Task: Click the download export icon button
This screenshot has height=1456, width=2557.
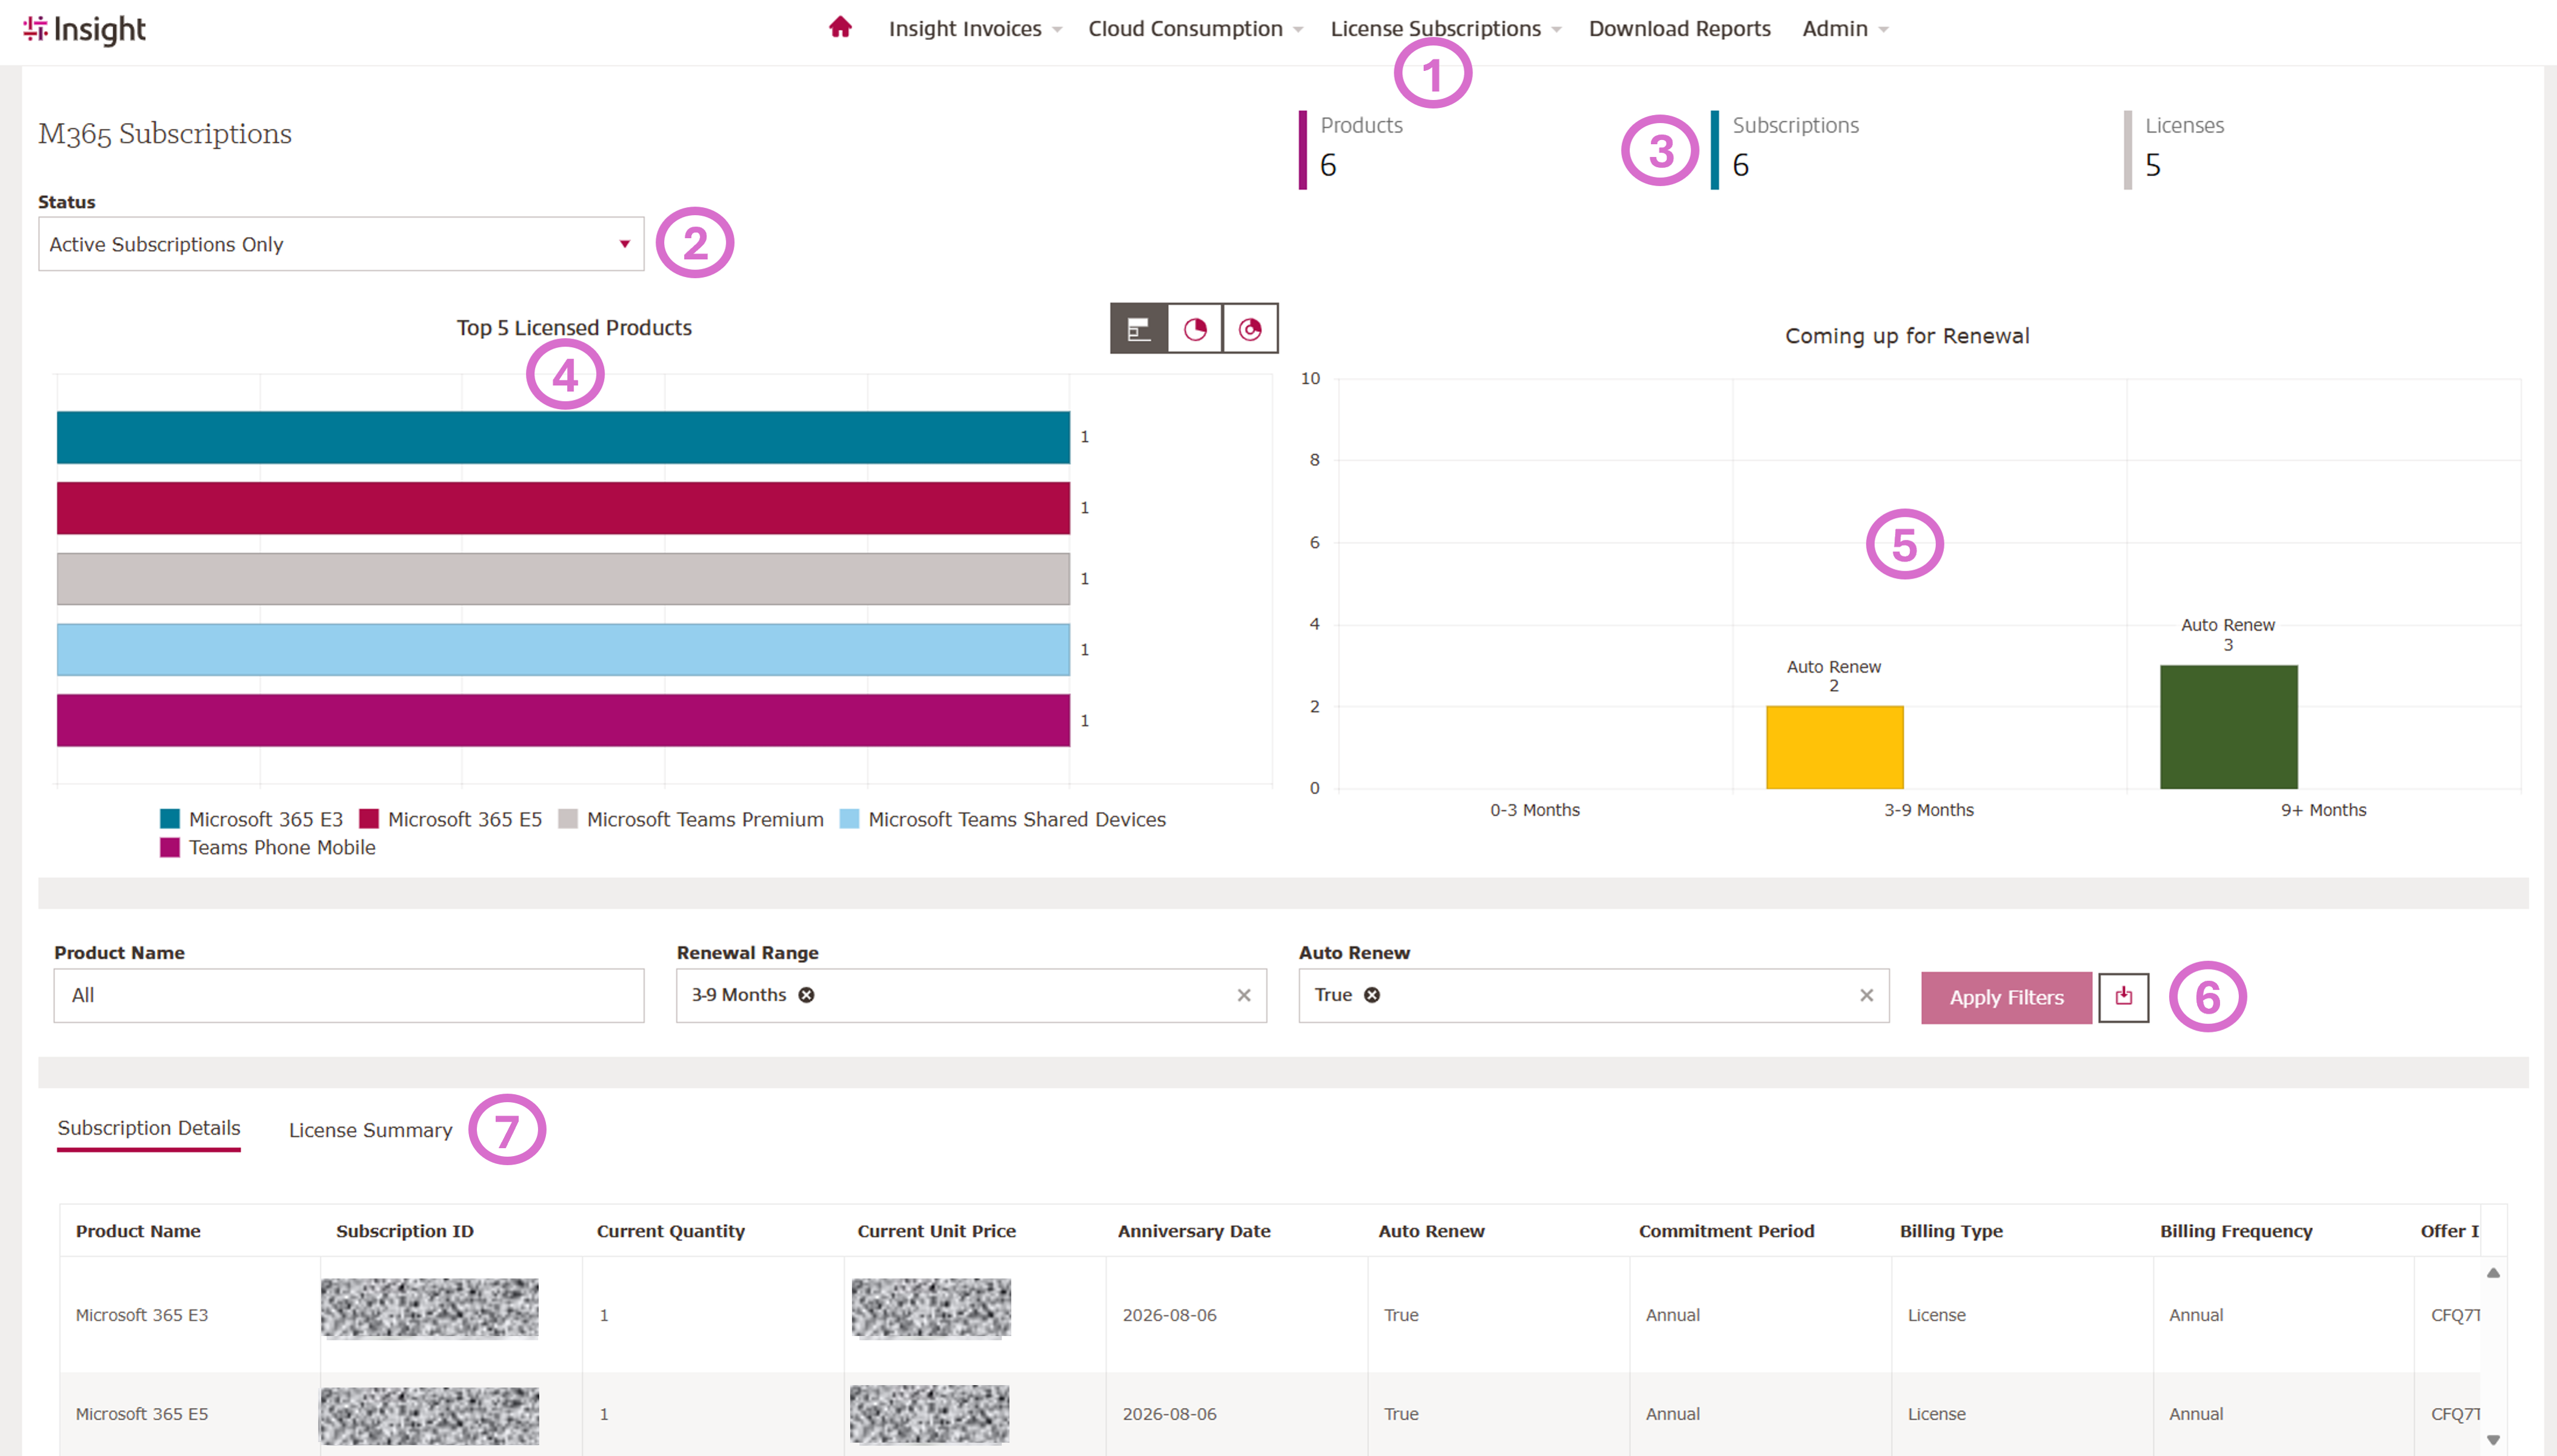Action: coord(2123,997)
